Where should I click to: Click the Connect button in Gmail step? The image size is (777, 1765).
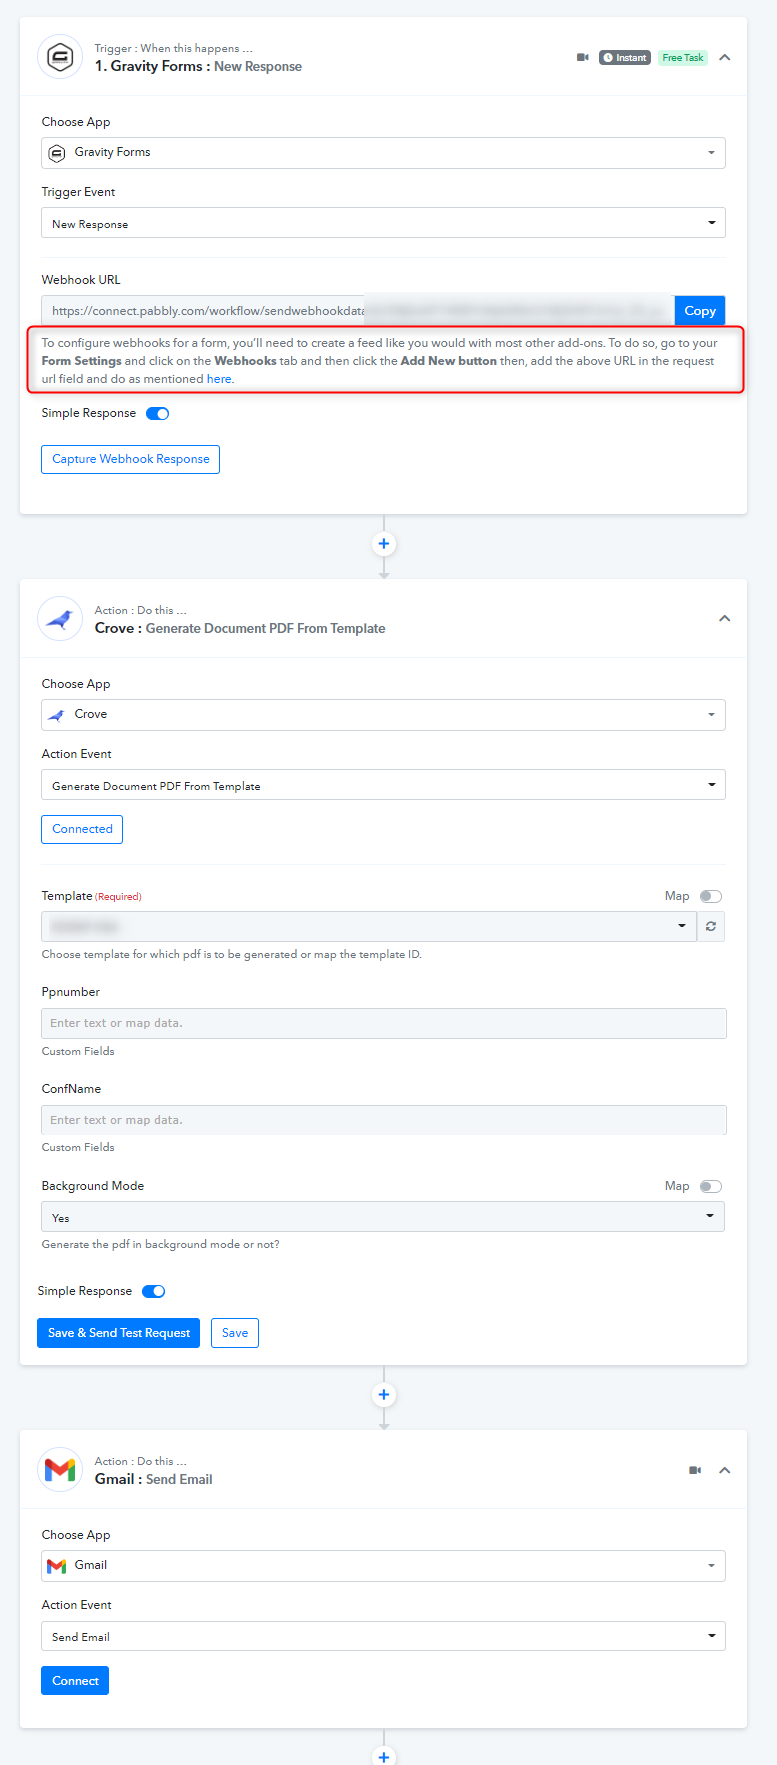click(75, 1680)
